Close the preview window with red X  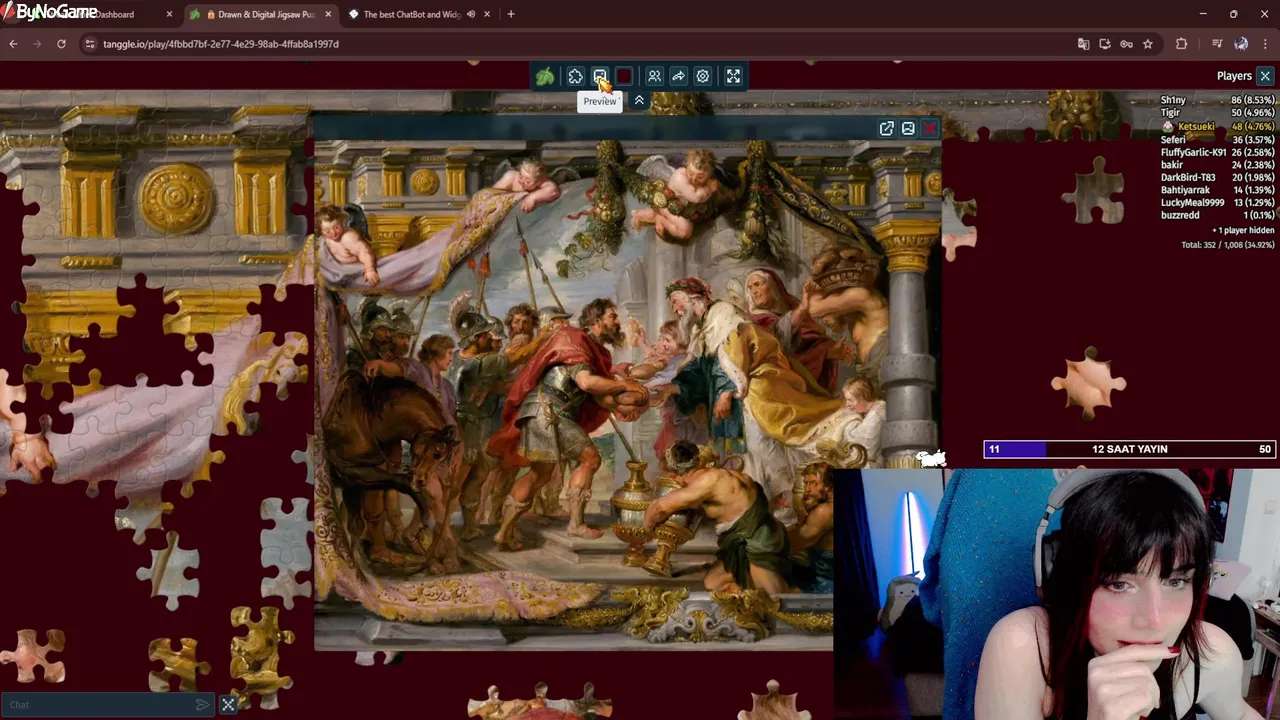click(x=930, y=128)
